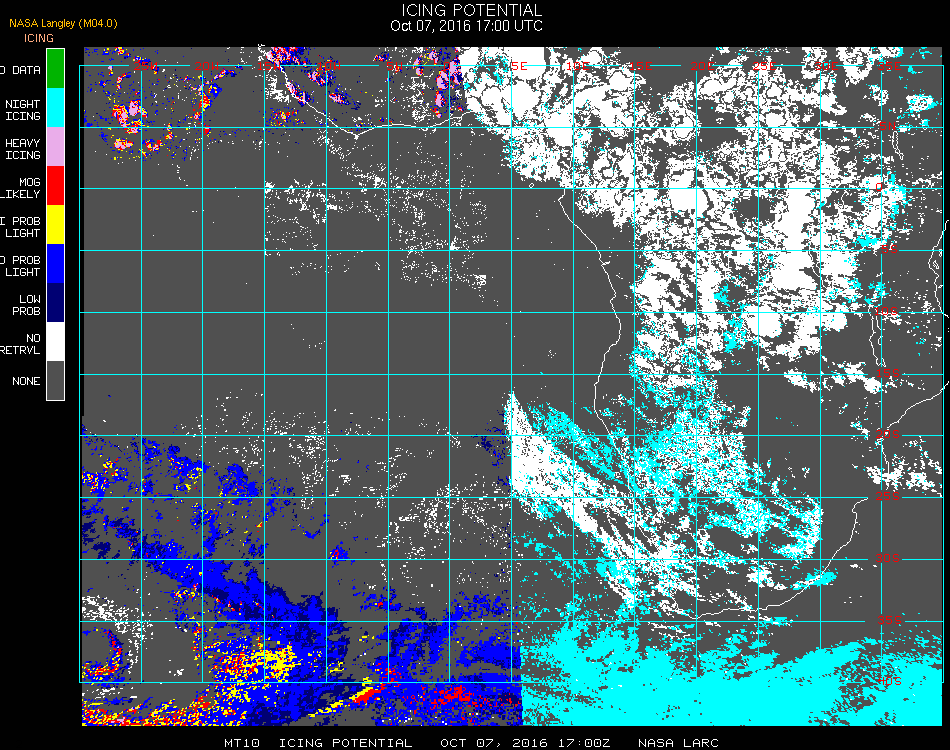Image resolution: width=950 pixels, height=750 pixels.
Task: Click the 20E longitude label
Action: 702,66
